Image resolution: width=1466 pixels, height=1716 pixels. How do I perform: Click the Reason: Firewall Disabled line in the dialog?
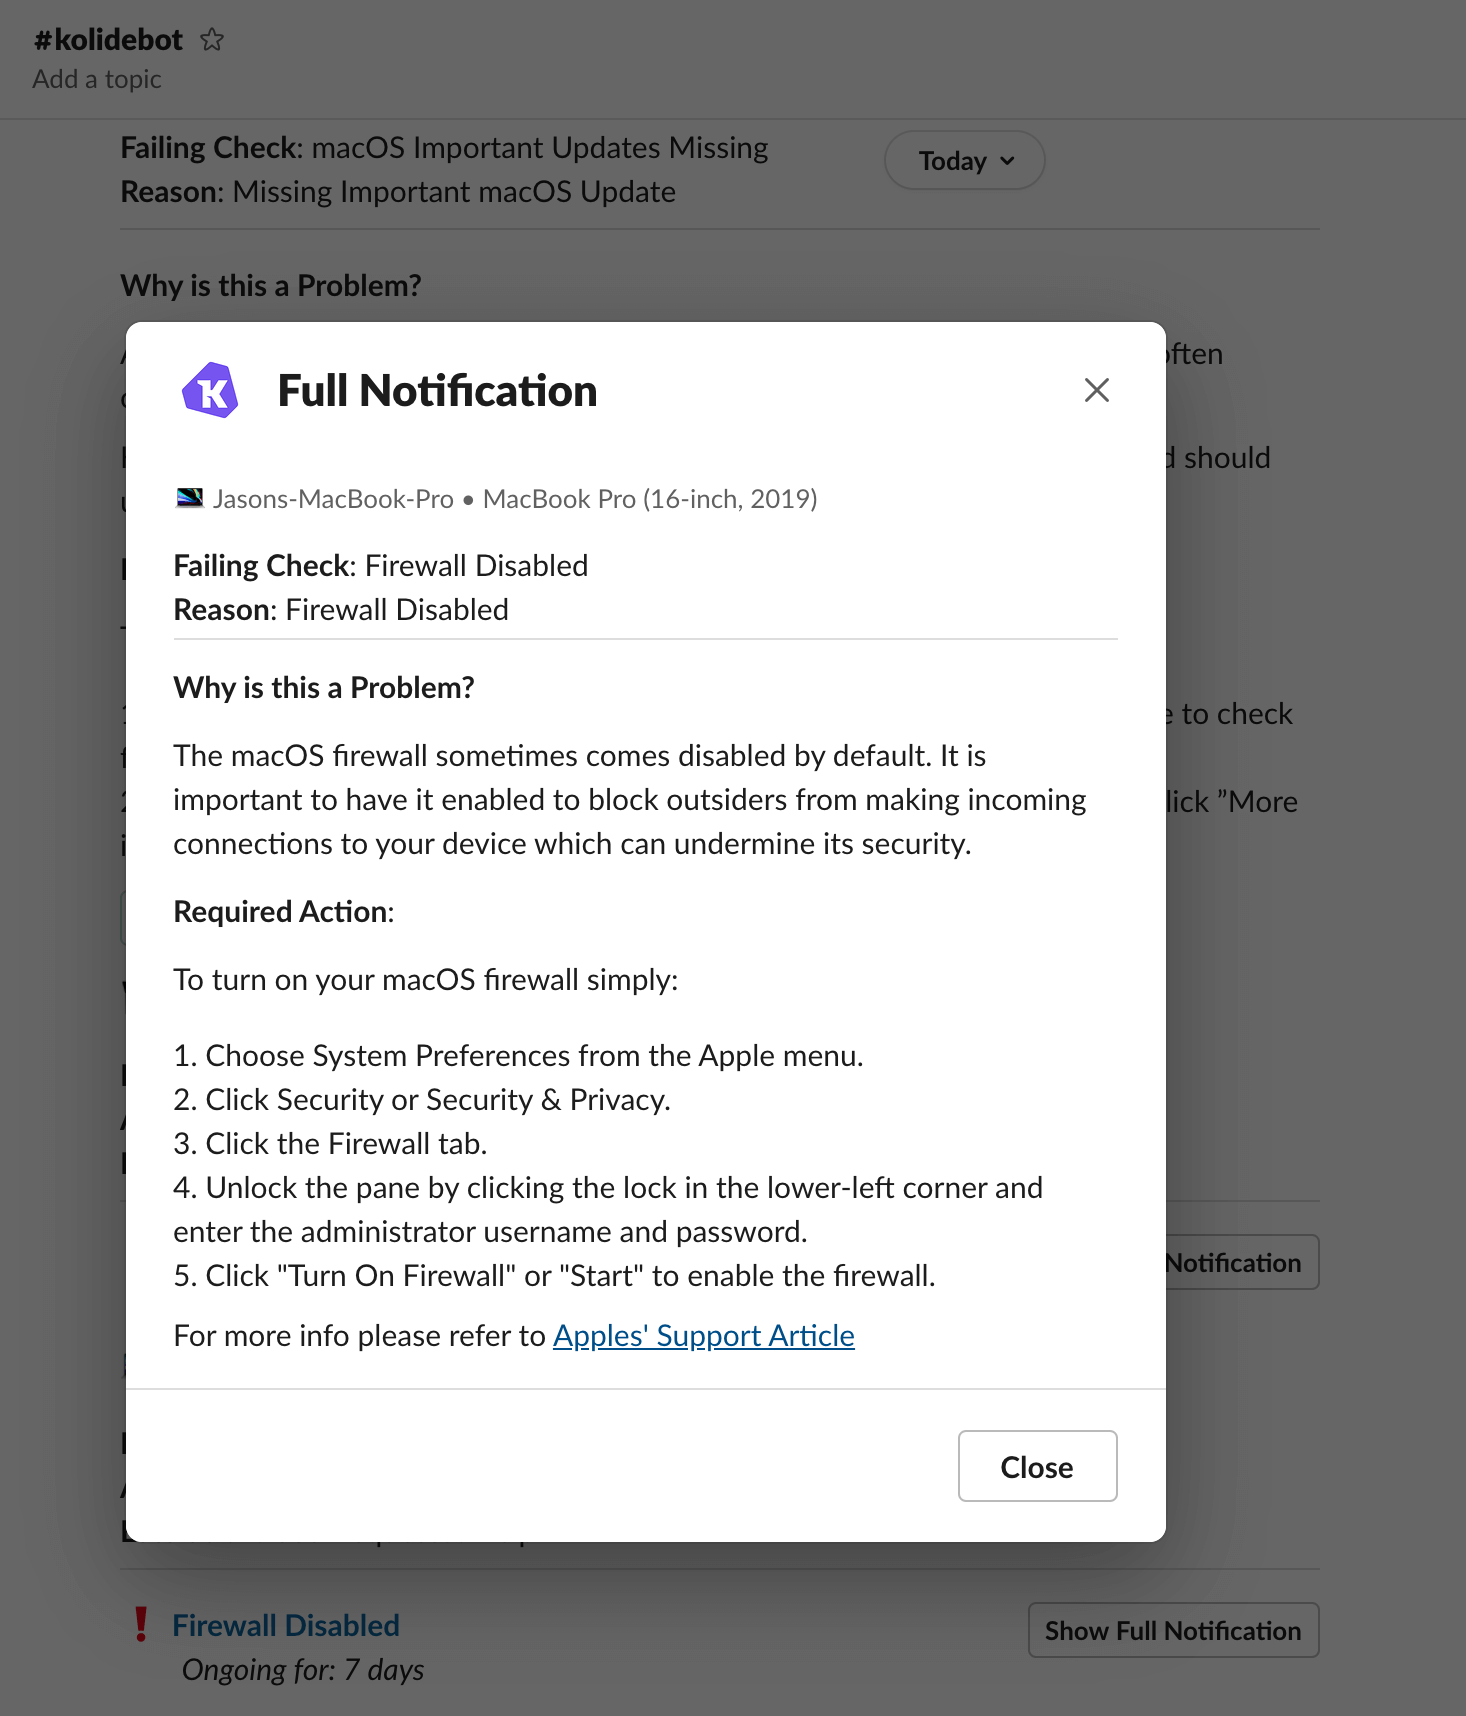(x=341, y=610)
